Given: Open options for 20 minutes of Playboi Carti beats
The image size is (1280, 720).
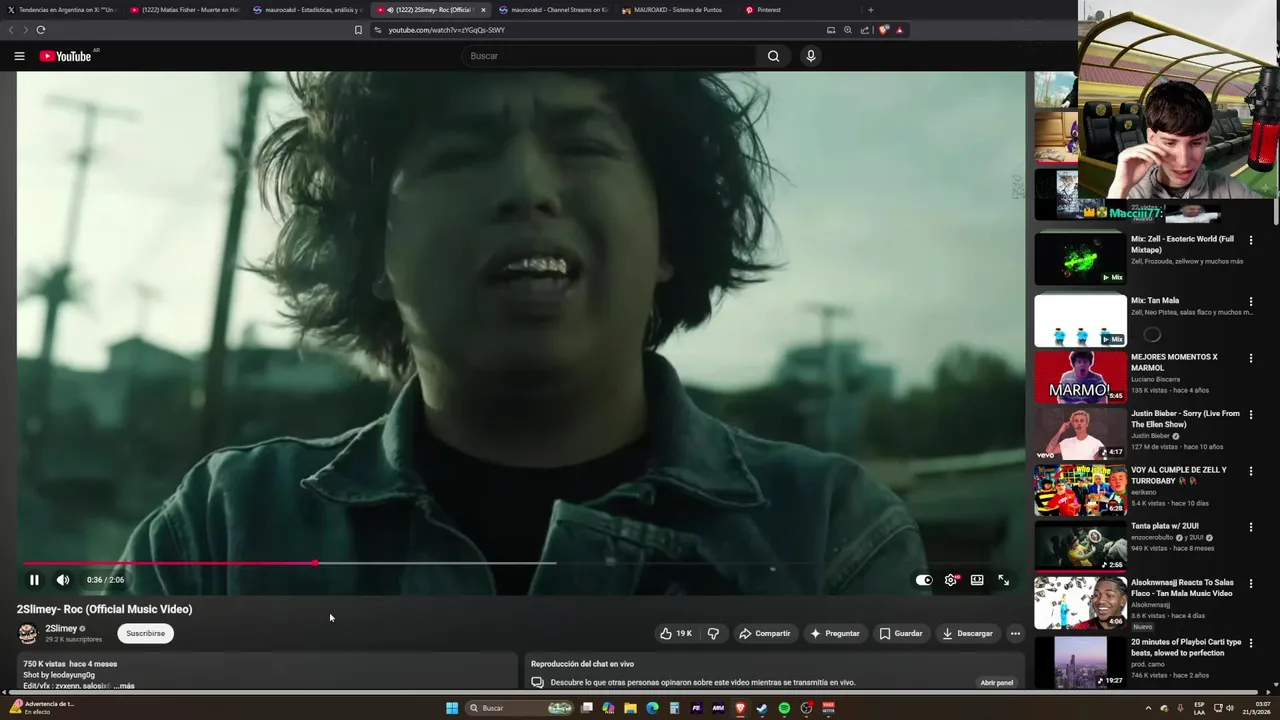Looking at the screenshot, I should point(1250,642).
